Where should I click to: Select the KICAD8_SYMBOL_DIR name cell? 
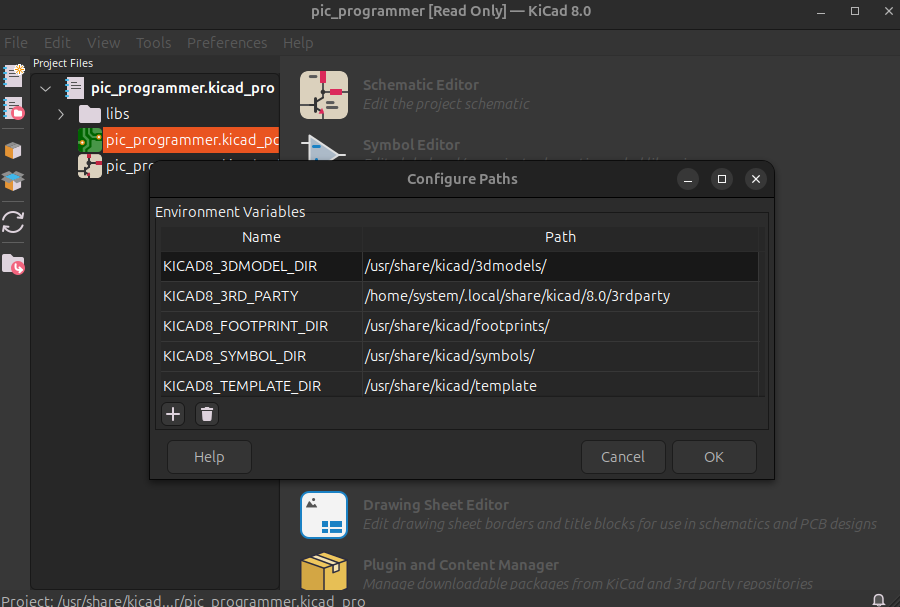[x=261, y=356]
